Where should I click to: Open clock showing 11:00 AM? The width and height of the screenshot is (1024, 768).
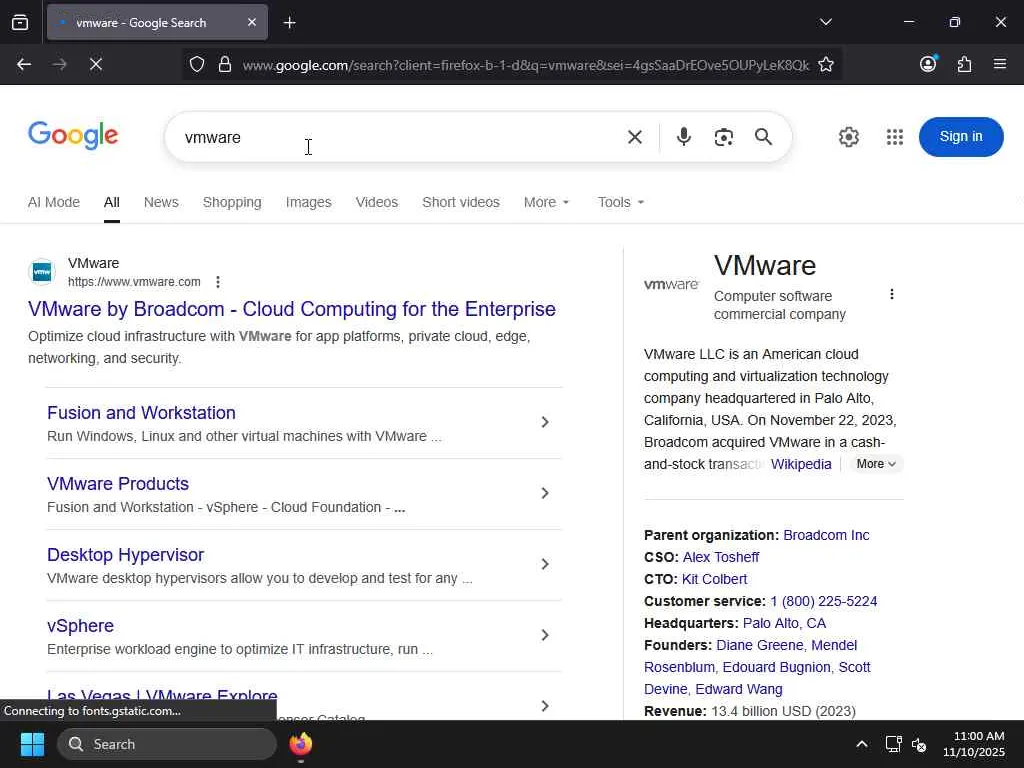pos(974,744)
